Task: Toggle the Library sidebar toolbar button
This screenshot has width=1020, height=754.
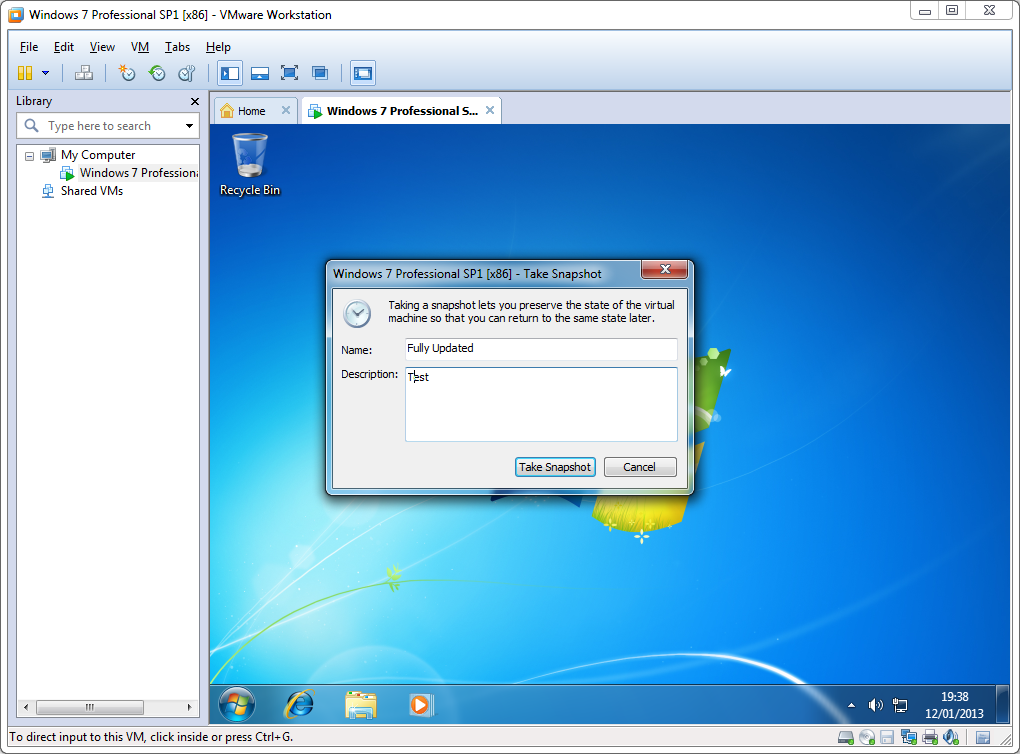Action: 230,73
